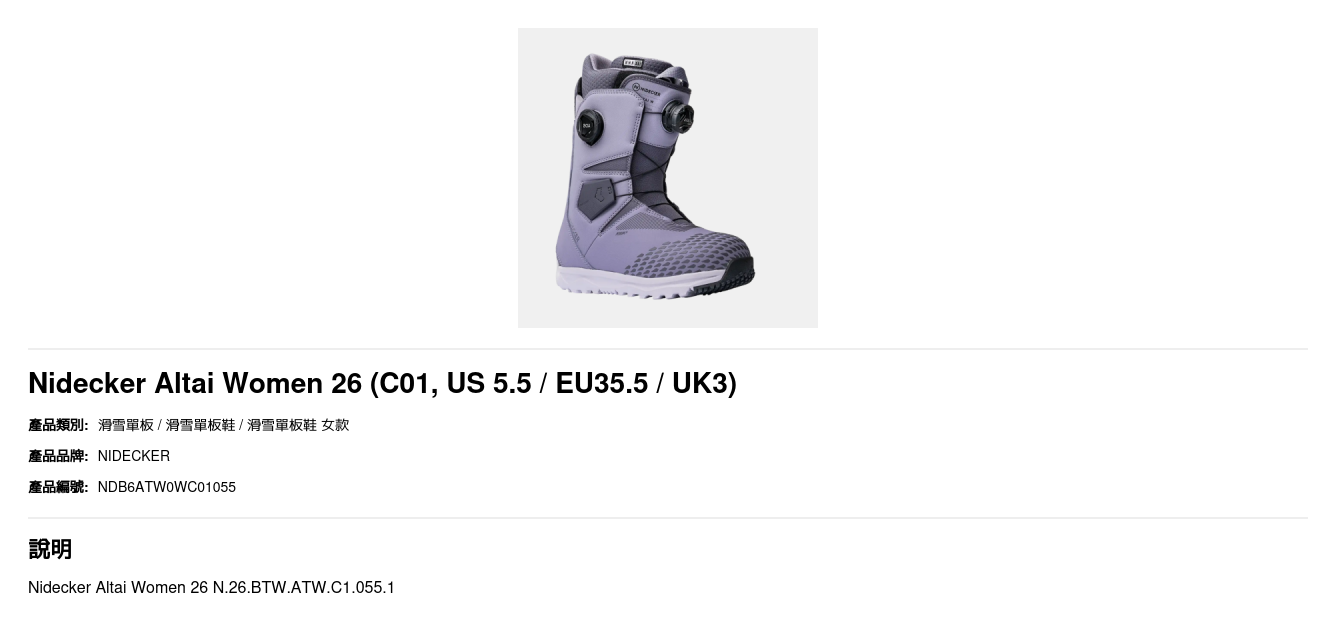The image size is (1328, 627).
Task: Click the 產品類別 label
Action: (x=58, y=425)
